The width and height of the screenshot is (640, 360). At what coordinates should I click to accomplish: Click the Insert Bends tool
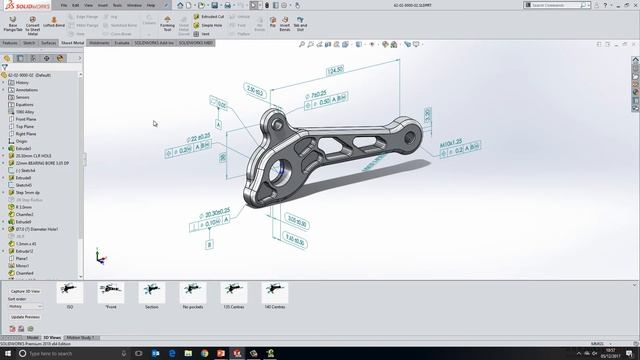pyautogui.click(x=285, y=24)
